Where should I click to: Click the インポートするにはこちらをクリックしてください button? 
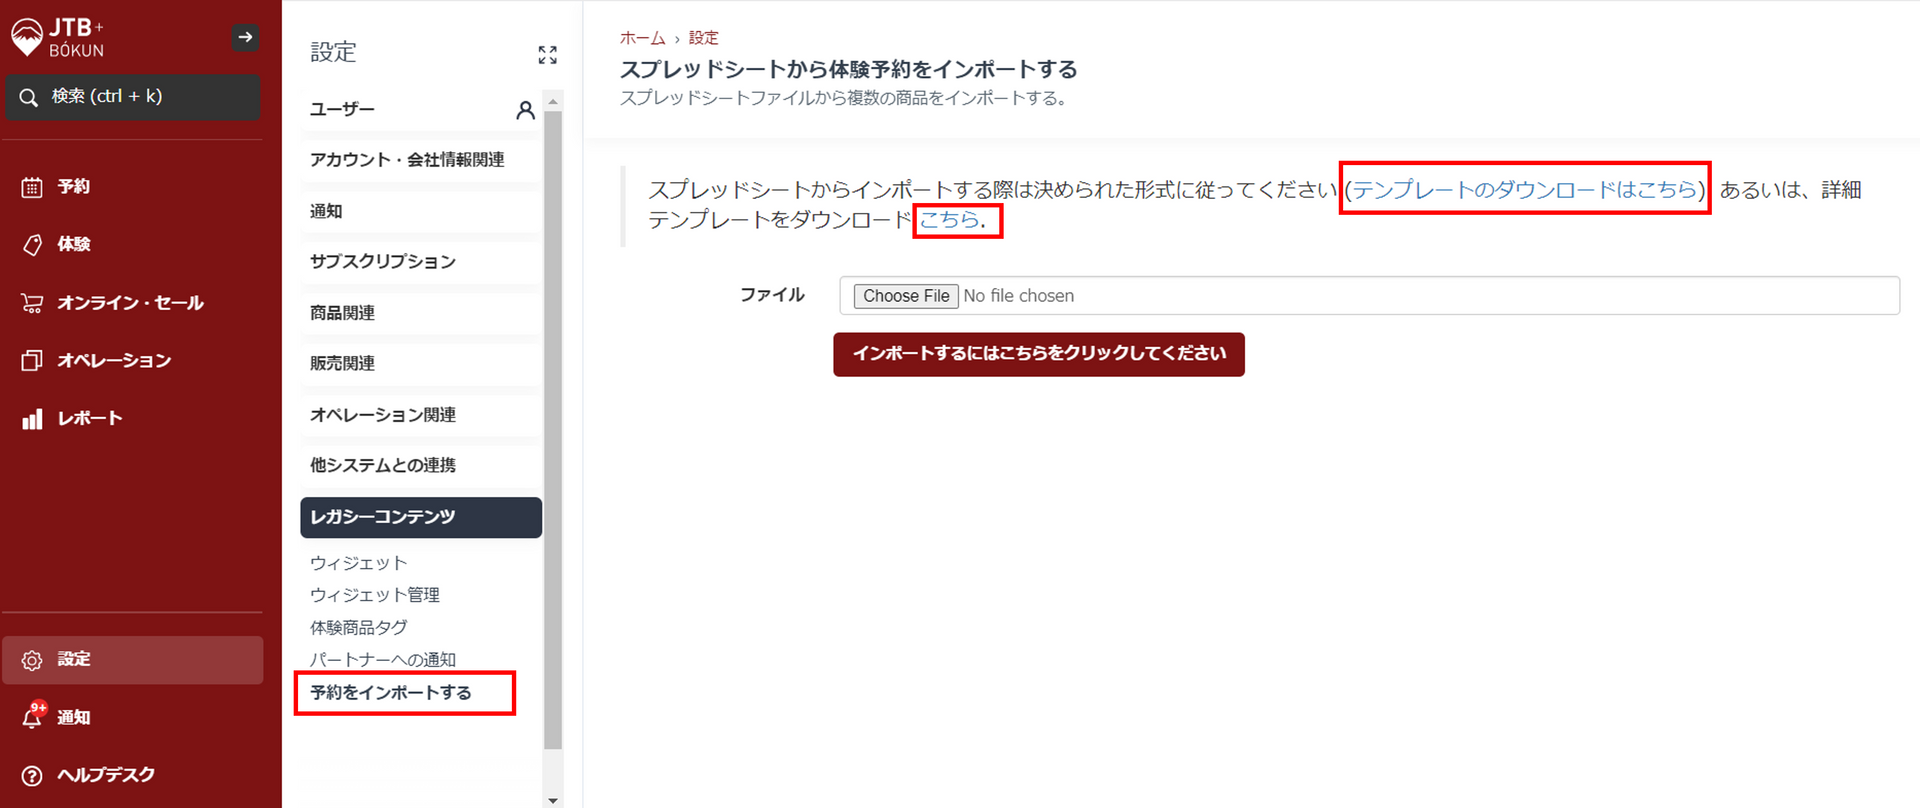tap(1038, 354)
